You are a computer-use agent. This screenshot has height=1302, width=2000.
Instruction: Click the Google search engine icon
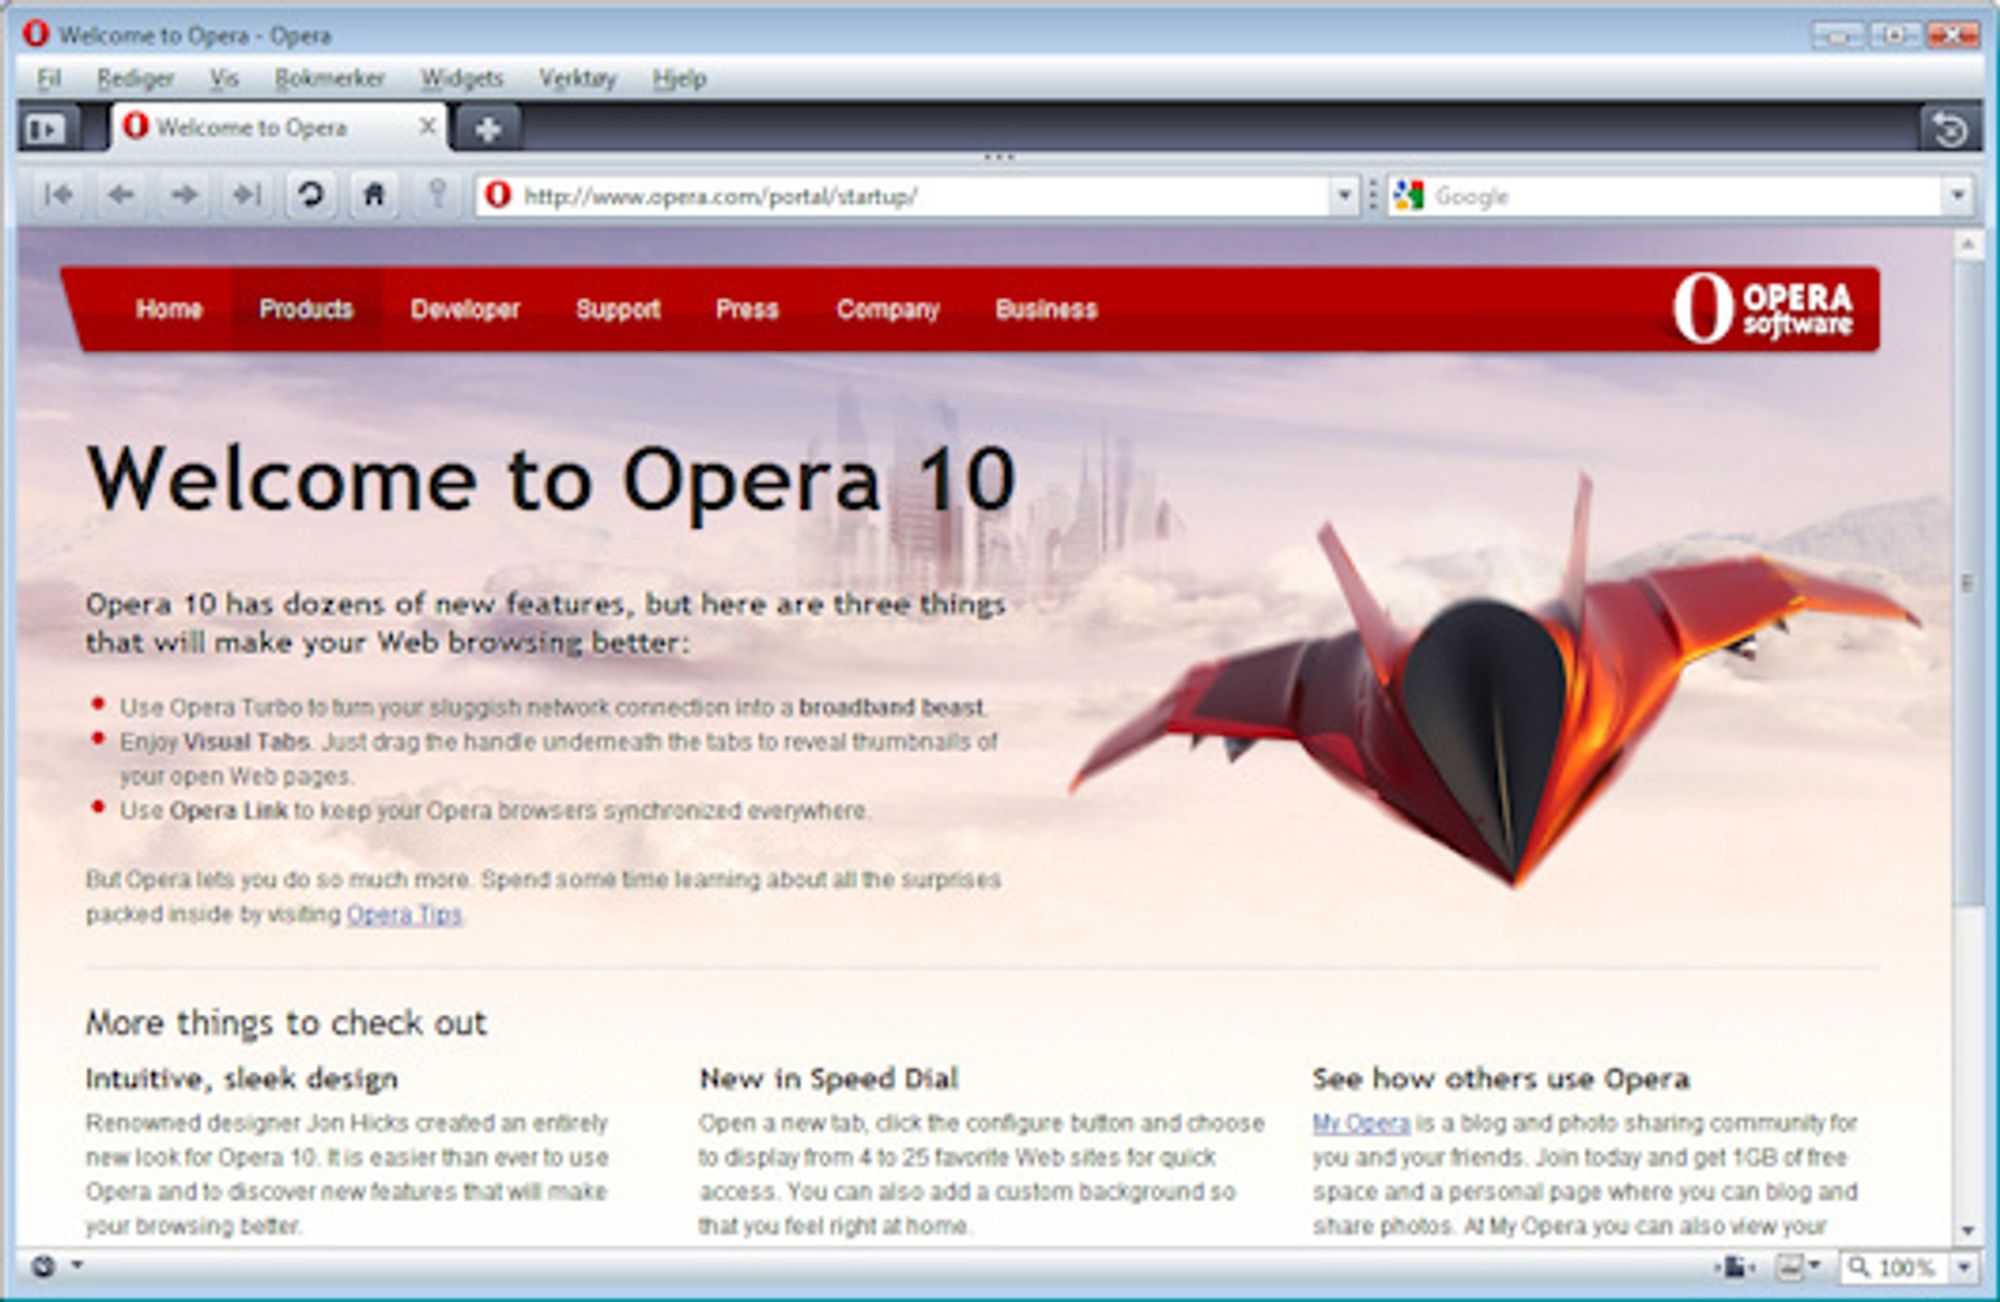(1408, 196)
